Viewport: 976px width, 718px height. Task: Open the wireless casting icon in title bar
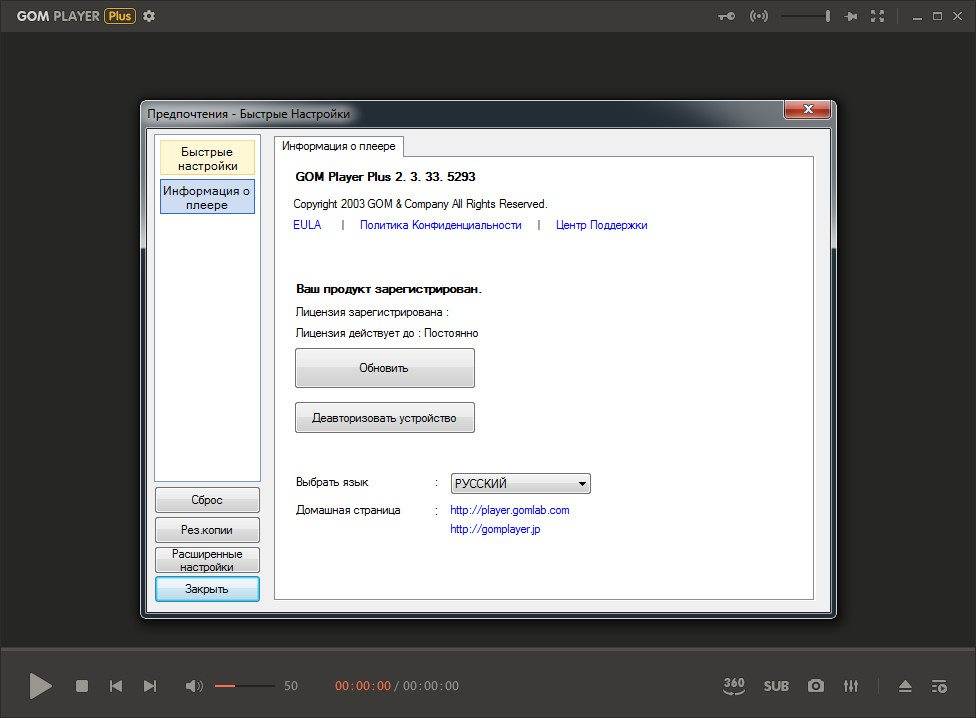pyautogui.click(x=759, y=16)
